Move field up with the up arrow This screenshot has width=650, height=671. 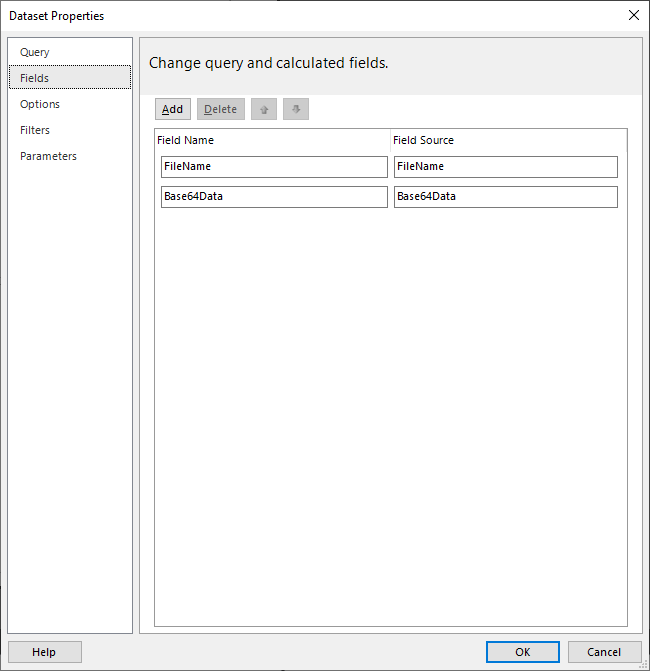tap(264, 109)
